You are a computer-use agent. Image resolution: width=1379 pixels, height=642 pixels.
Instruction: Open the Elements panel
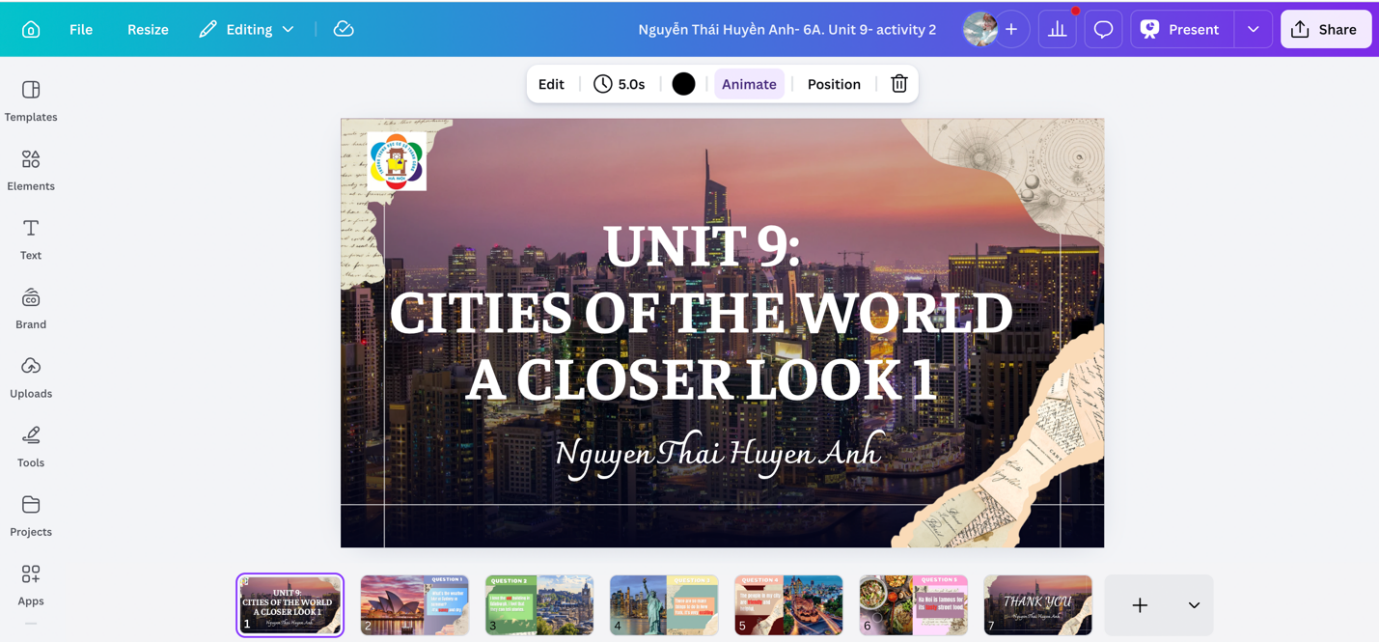click(31, 170)
